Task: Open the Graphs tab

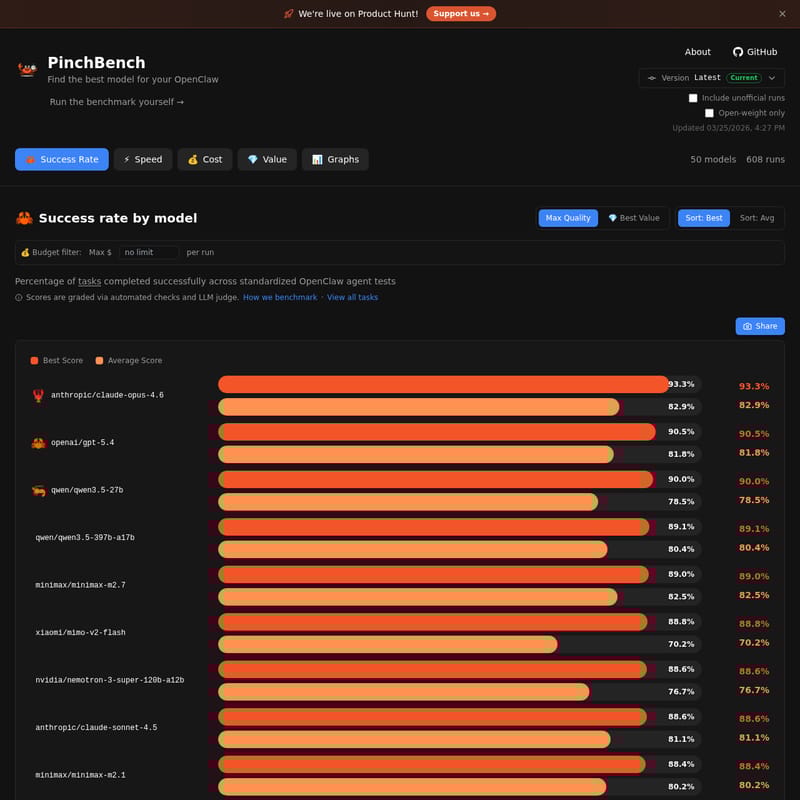Action: pos(335,159)
